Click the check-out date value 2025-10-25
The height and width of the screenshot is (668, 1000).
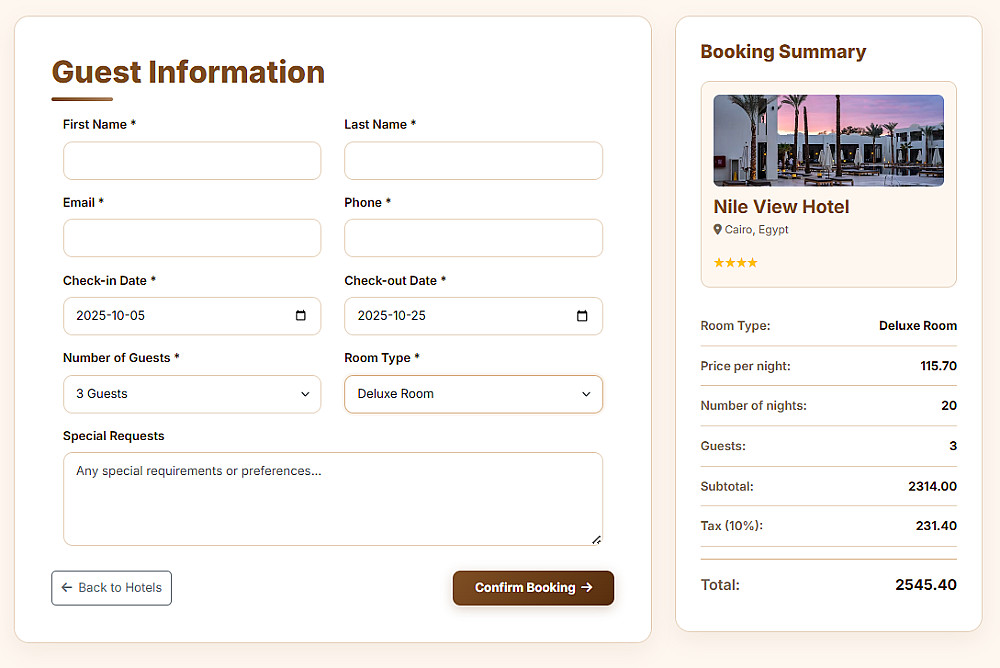pyautogui.click(x=392, y=316)
